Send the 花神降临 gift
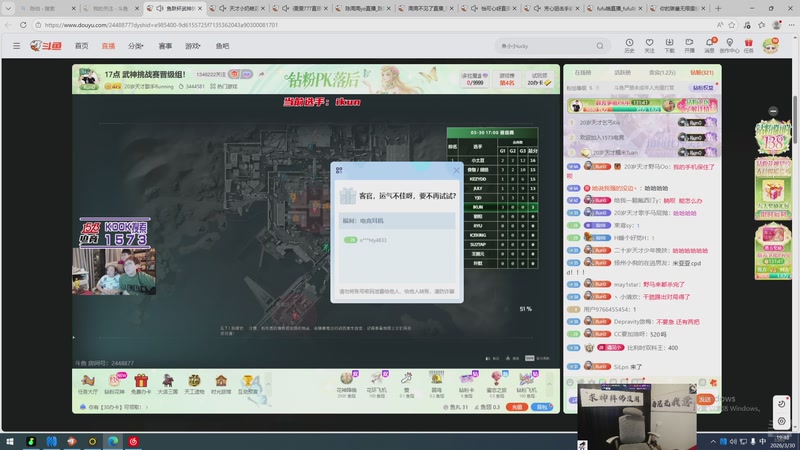This screenshot has width=800, height=450. point(347,385)
